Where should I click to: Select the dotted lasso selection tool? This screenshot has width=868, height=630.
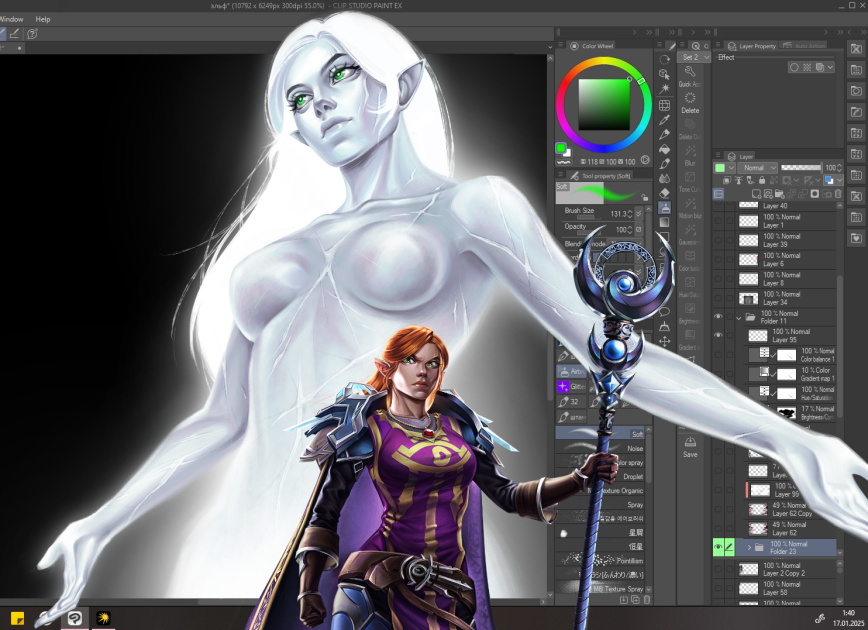(x=664, y=59)
